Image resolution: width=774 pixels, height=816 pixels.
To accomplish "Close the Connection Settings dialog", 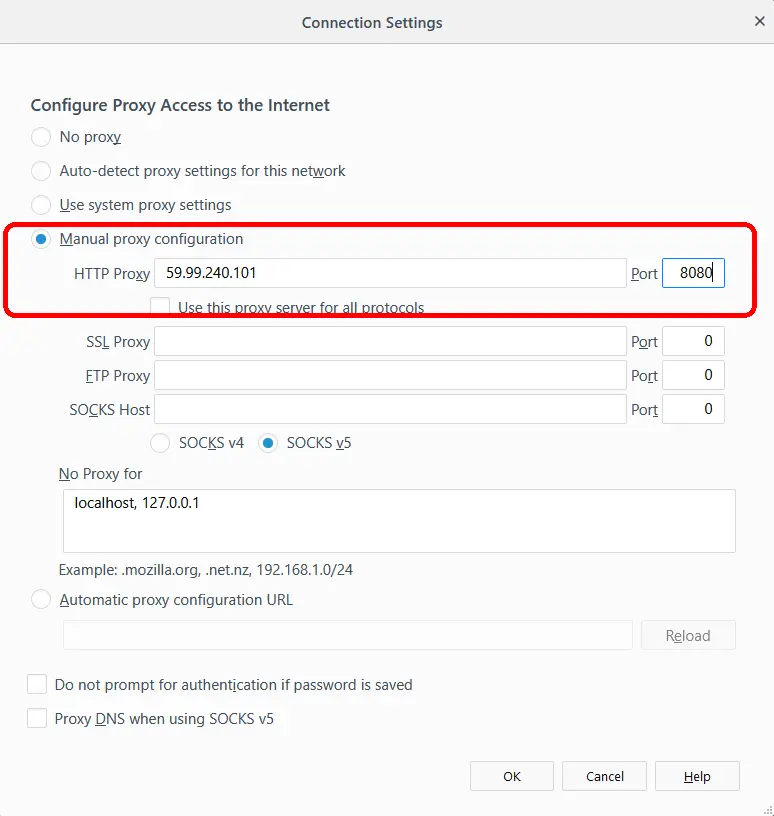I will click(x=760, y=21).
